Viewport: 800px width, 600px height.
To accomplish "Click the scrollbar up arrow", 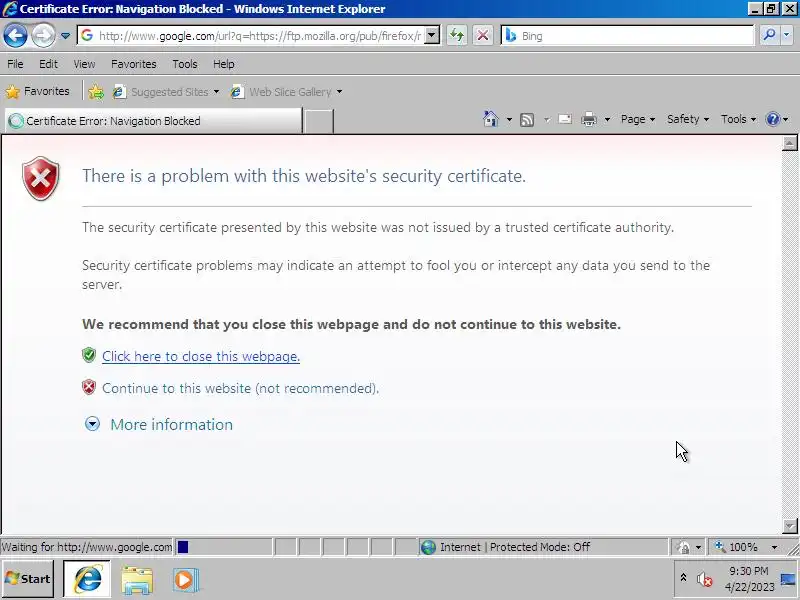I will (x=789, y=143).
